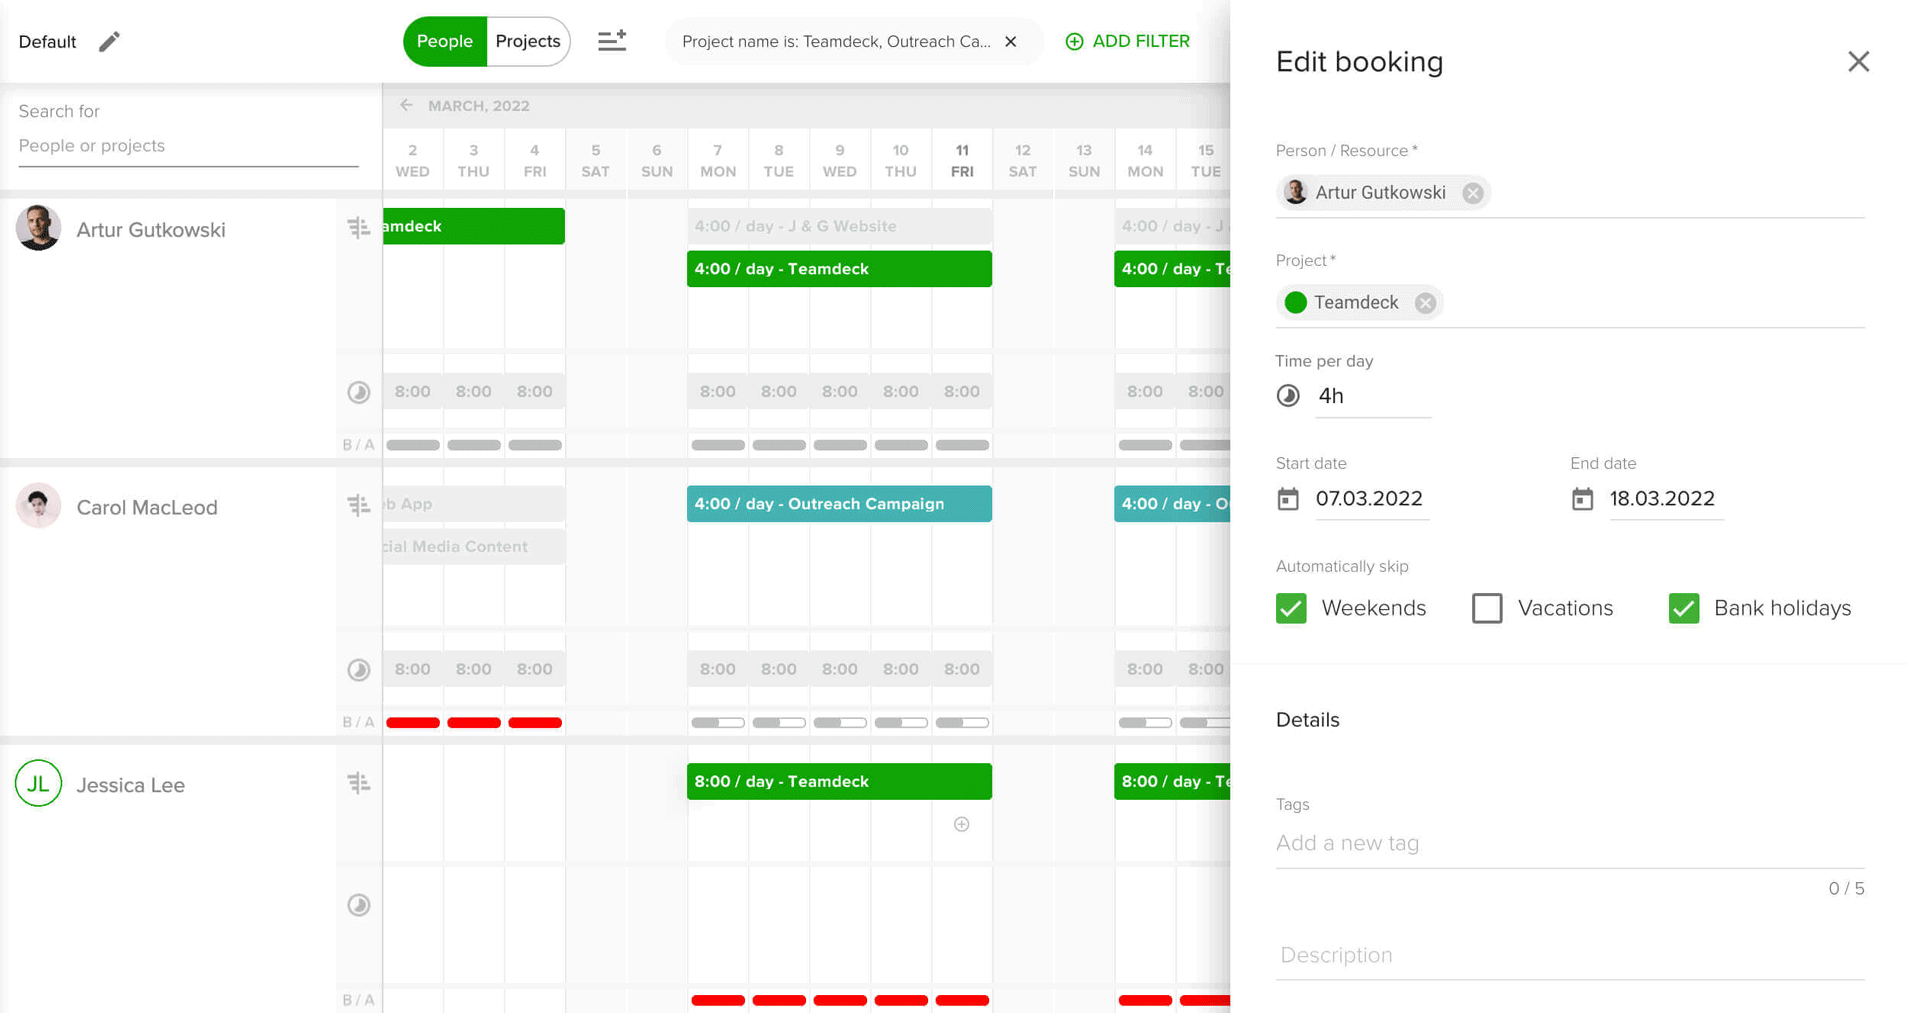Open row settings icon for Jessica Lee

pyautogui.click(x=359, y=783)
